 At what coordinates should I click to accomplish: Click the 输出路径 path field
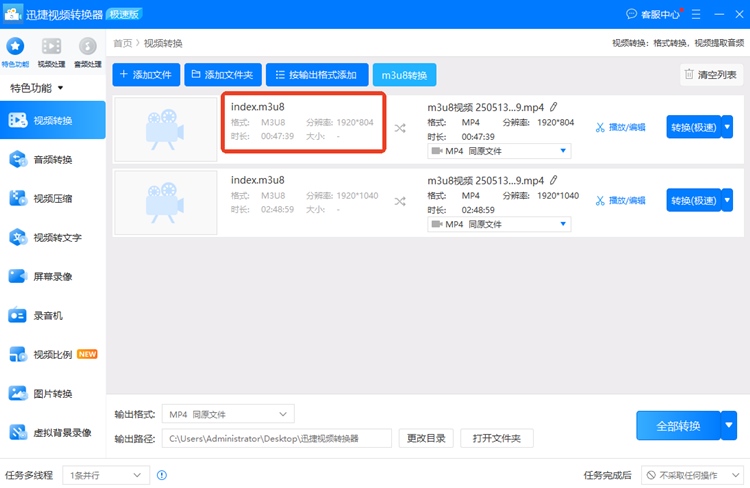(276, 438)
